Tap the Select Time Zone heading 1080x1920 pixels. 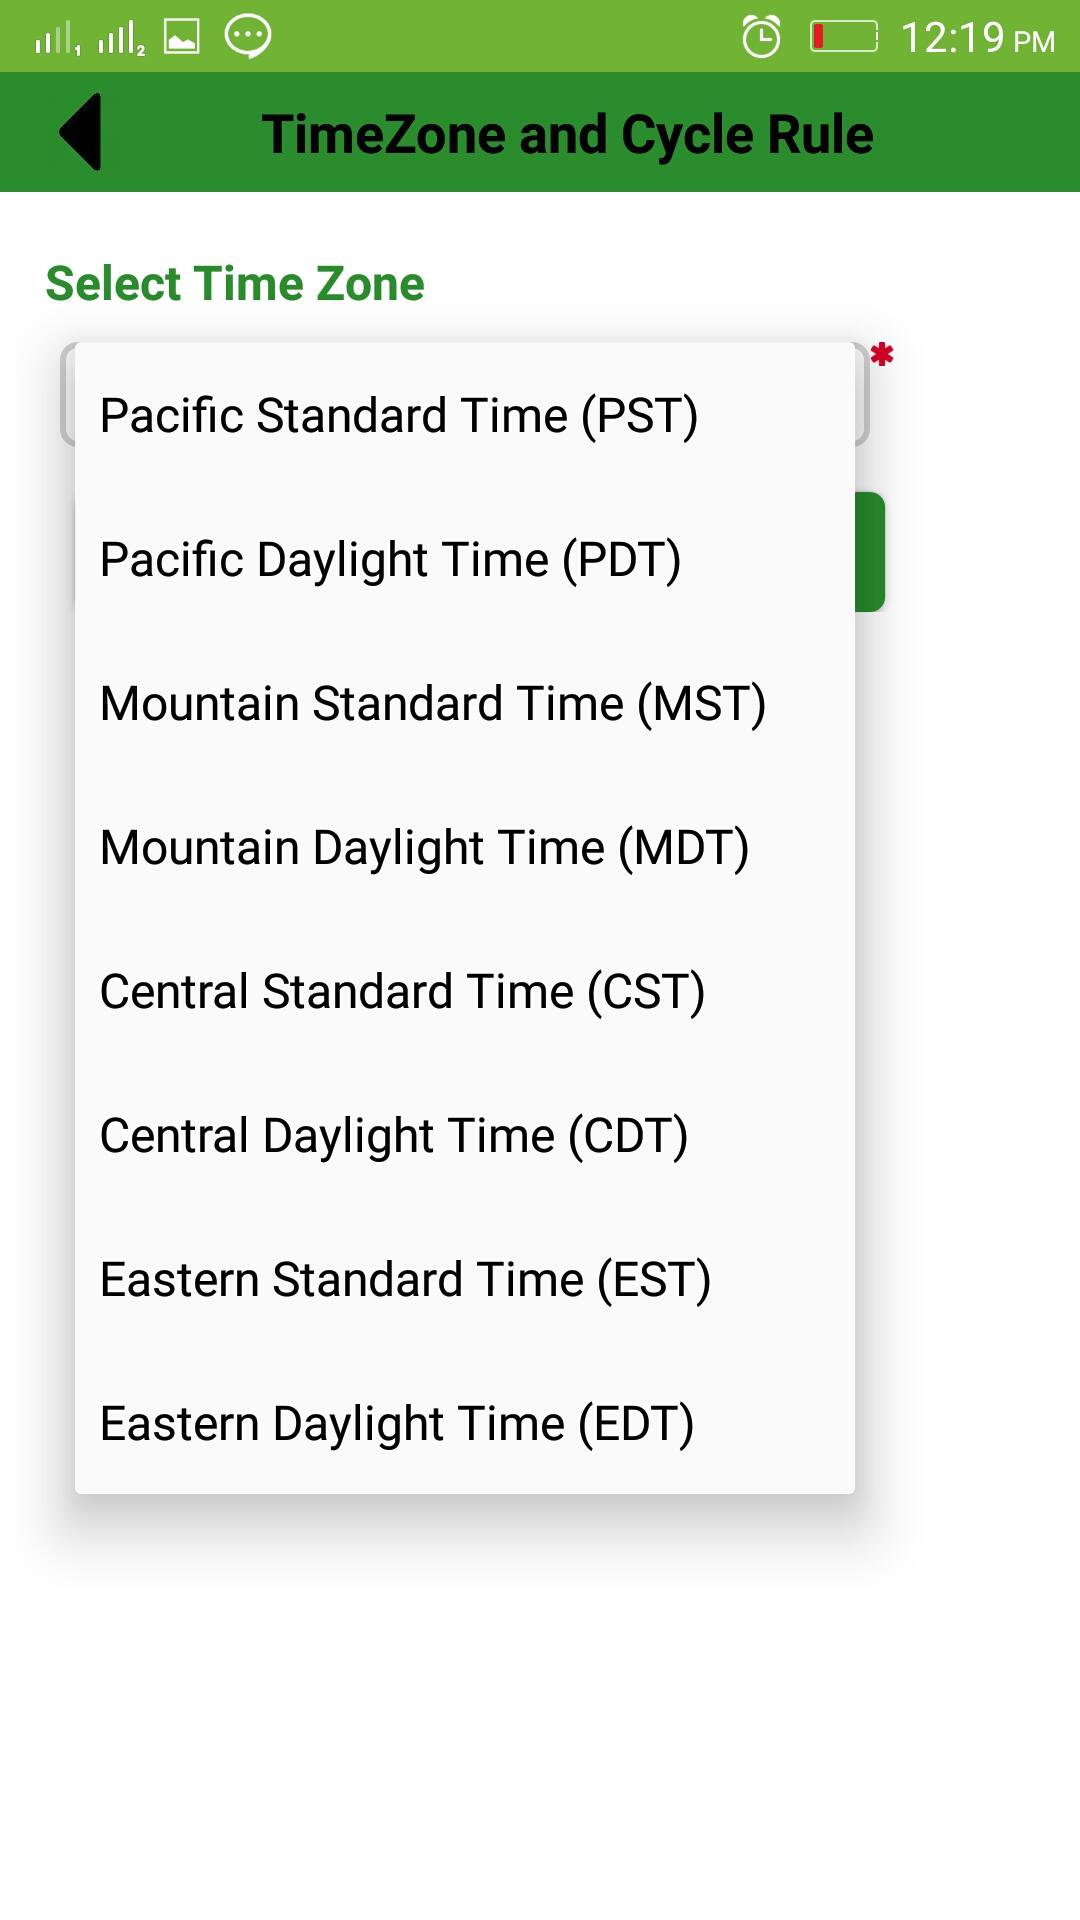(x=235, y=283)
